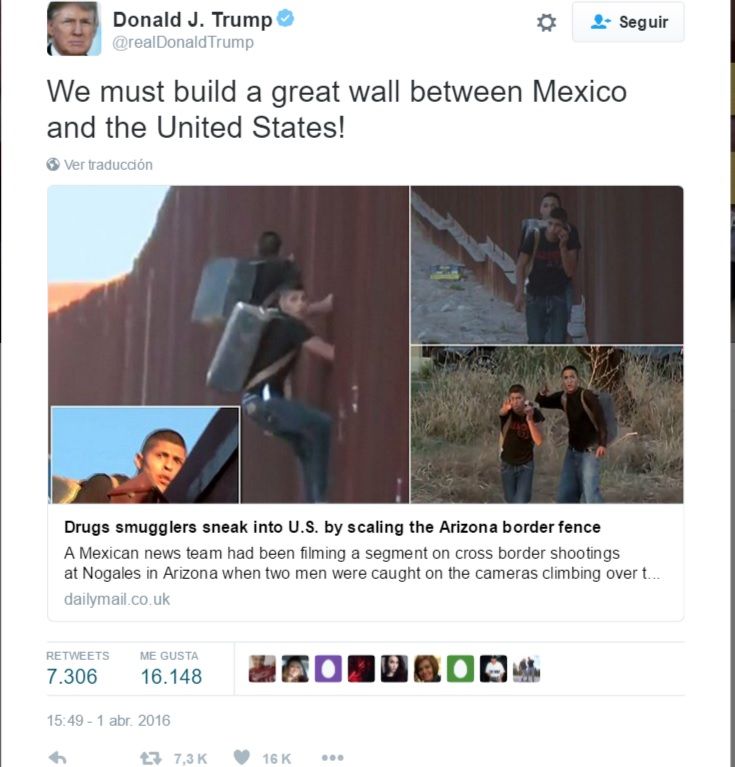
Task: Click the 15:49 - 1 abr. 2016 timestamp
Action: (108, 721)
